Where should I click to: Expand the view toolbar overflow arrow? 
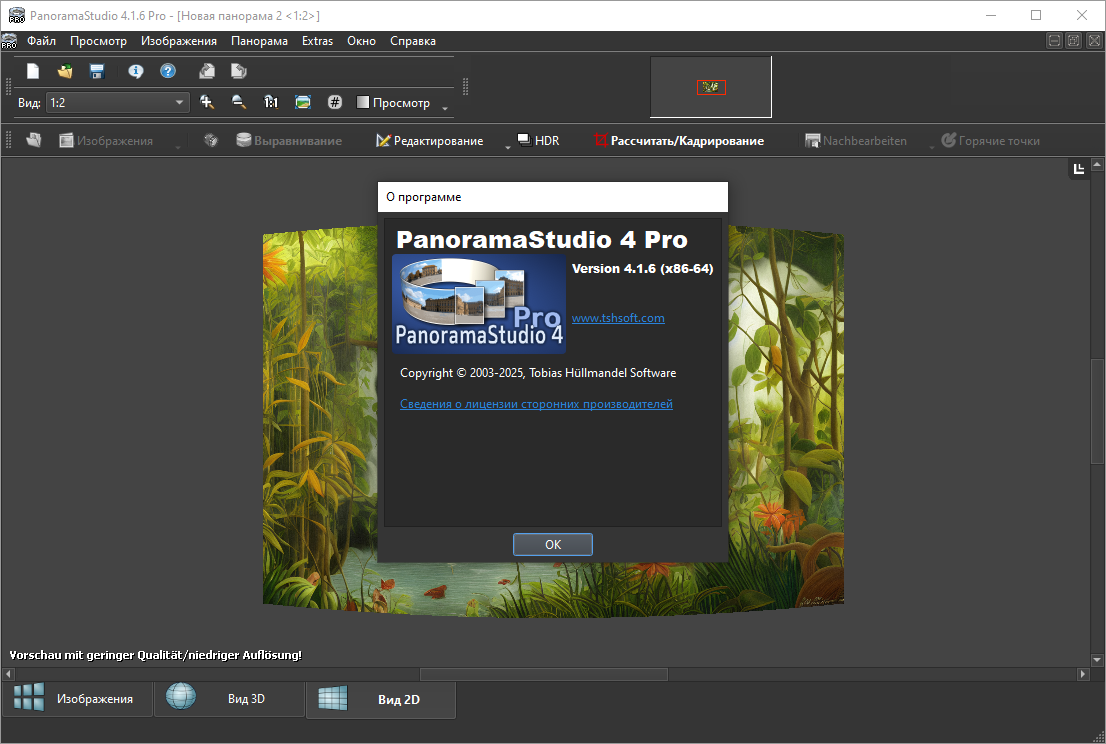click(x=445, y=108)
